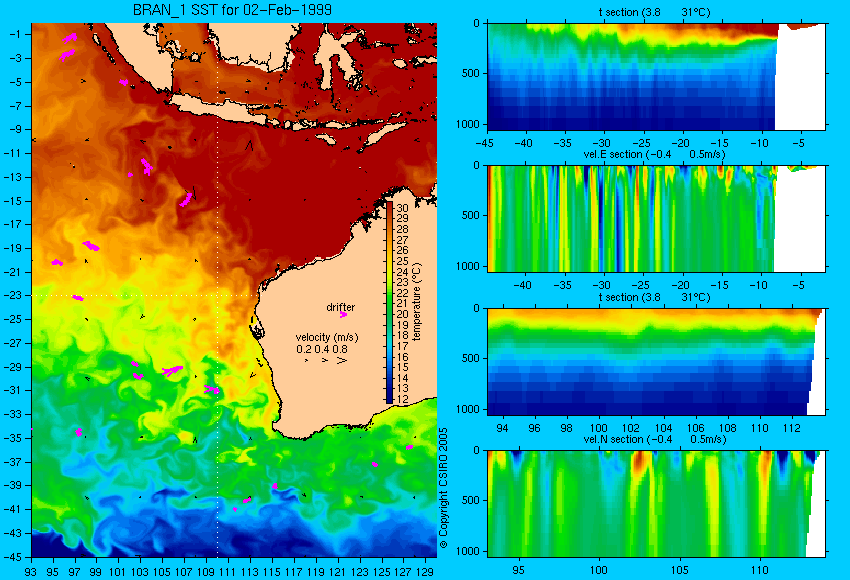
Task: Click the 'vel.E section (-0.4 0.5m/s)' title
Action: point(654,154)
